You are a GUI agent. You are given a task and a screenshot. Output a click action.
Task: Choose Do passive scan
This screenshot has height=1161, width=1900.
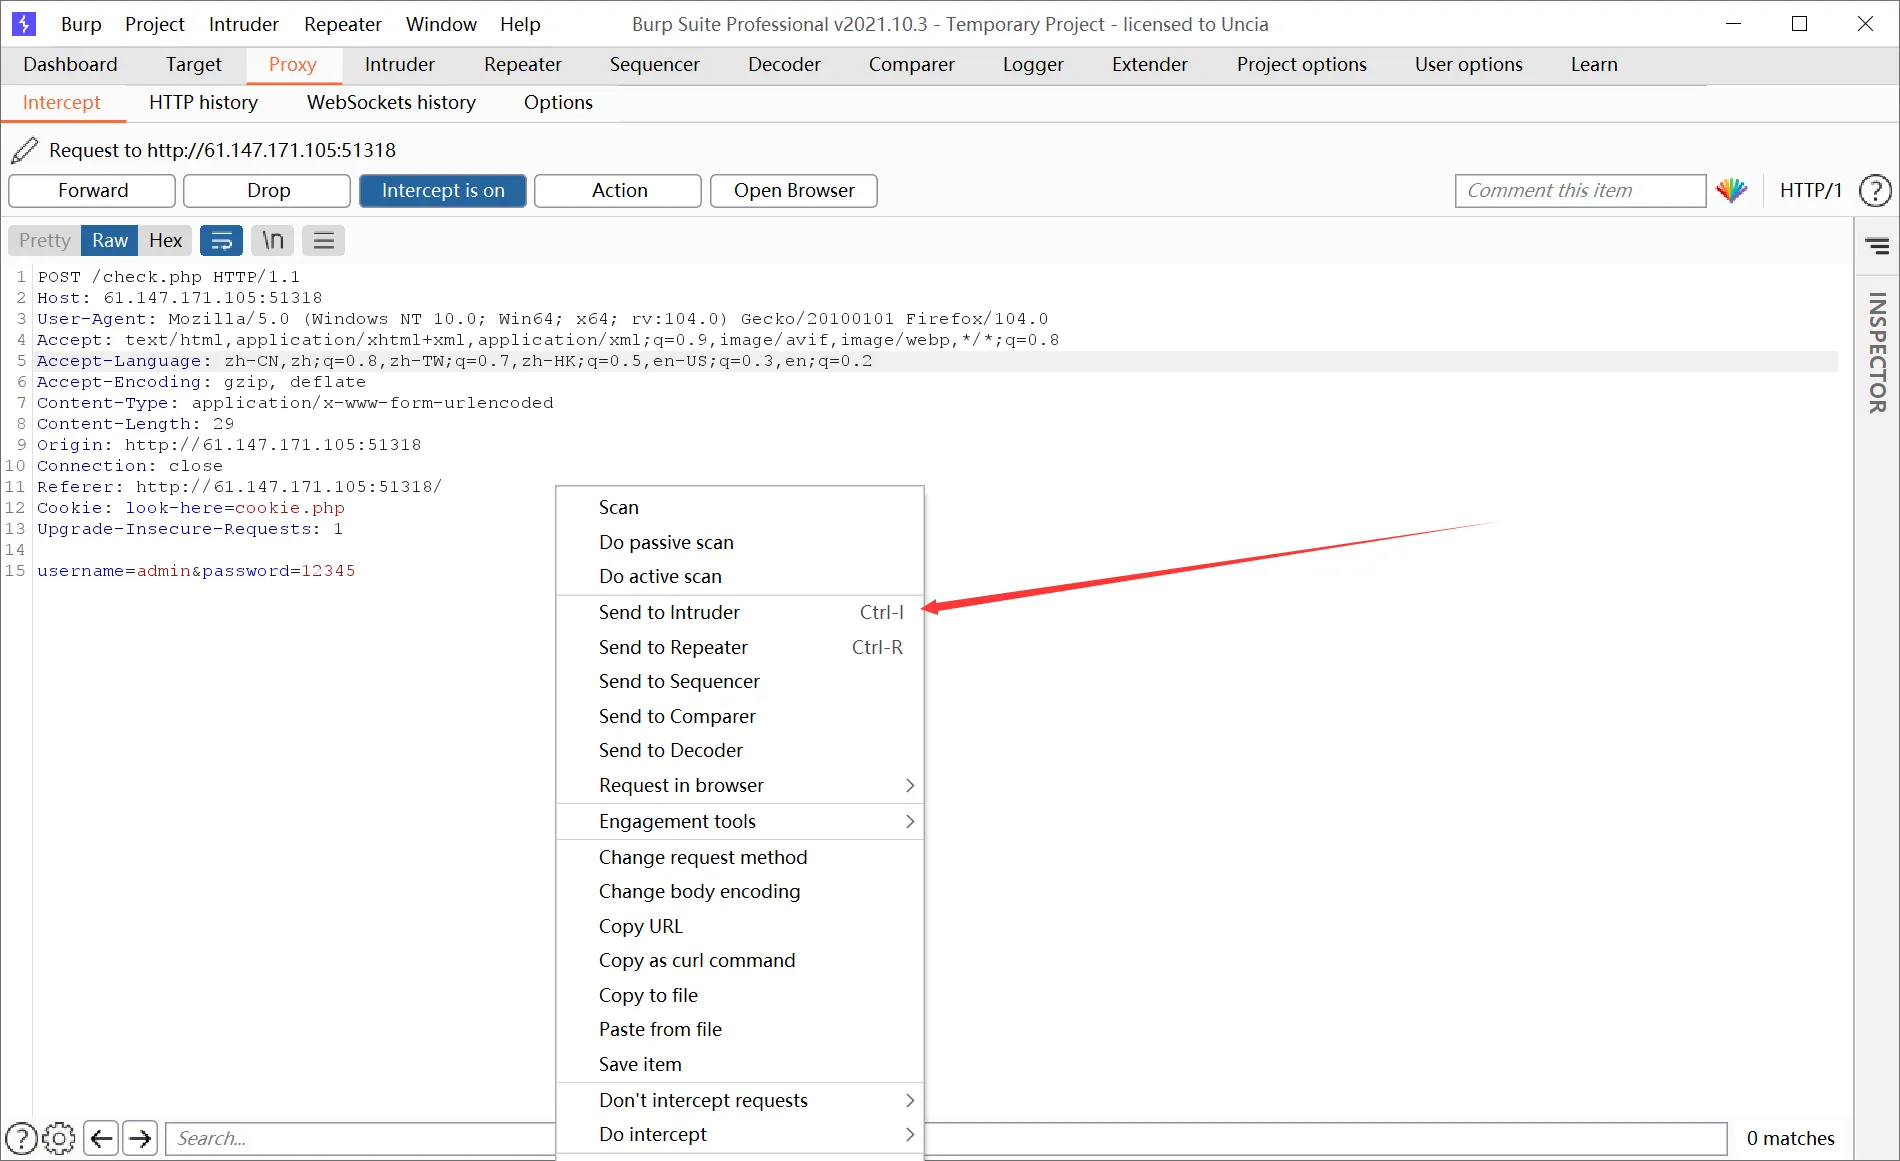[x=740, y=542]
